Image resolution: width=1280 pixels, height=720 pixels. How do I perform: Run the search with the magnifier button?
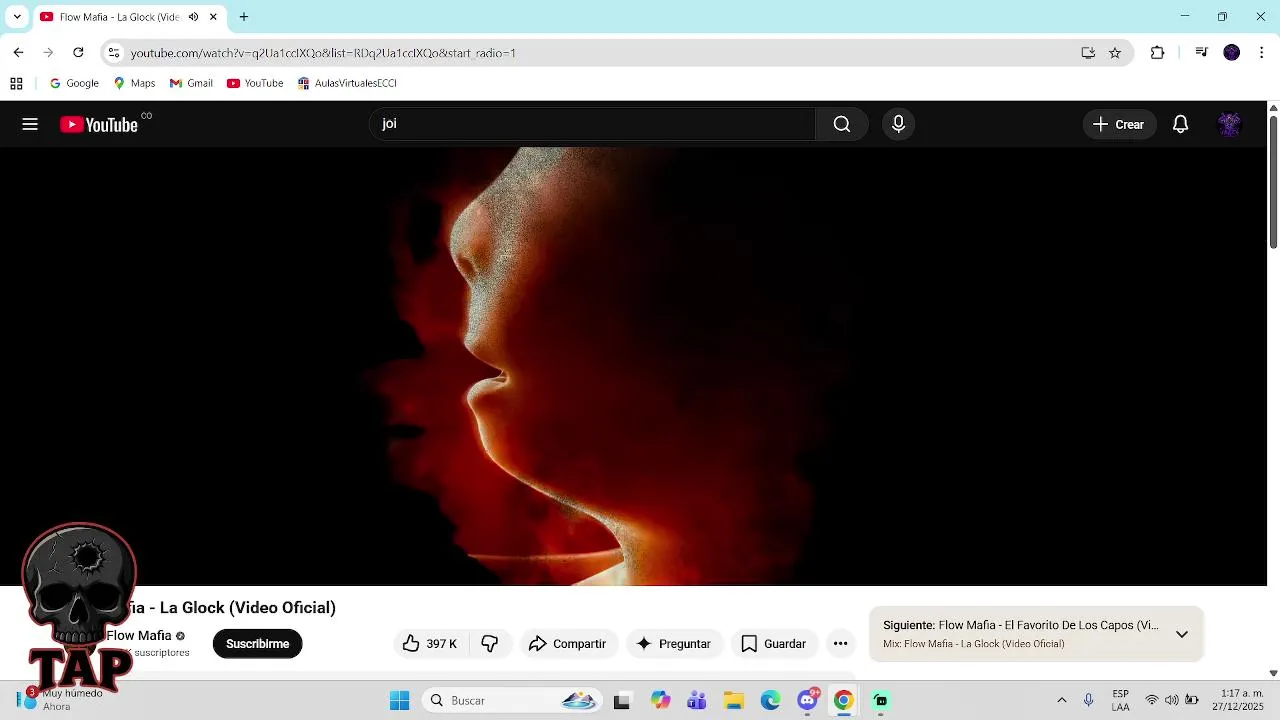point(842,124)
